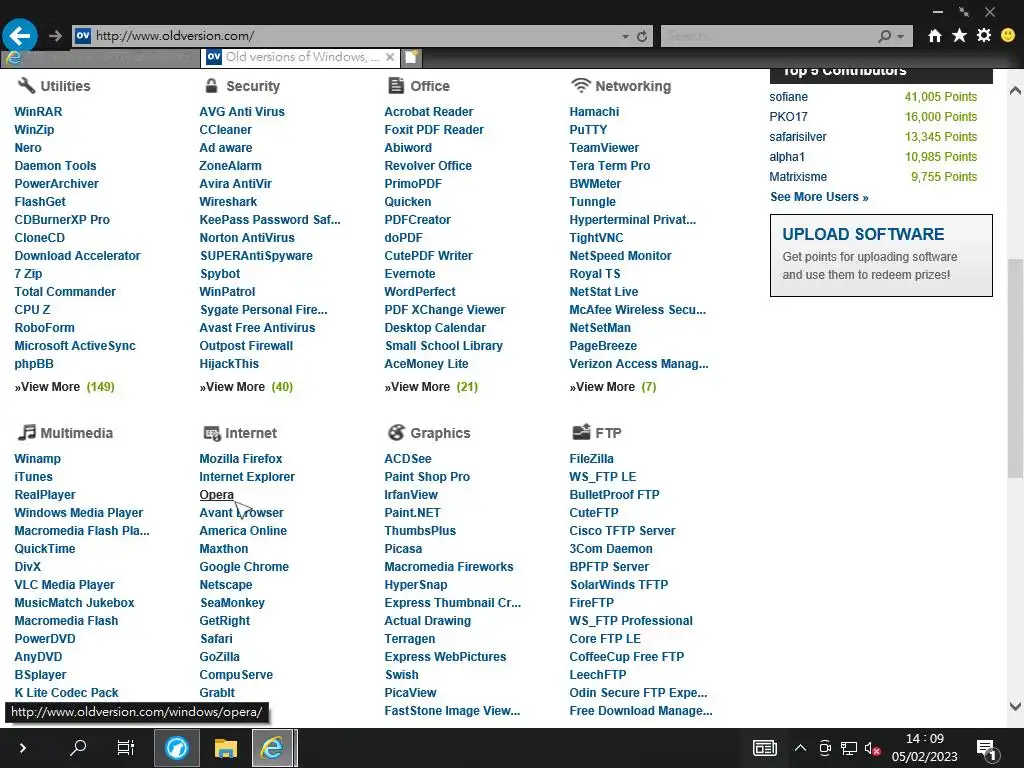Click Internet Explorer icon on taskbar

tap(272, 748)
